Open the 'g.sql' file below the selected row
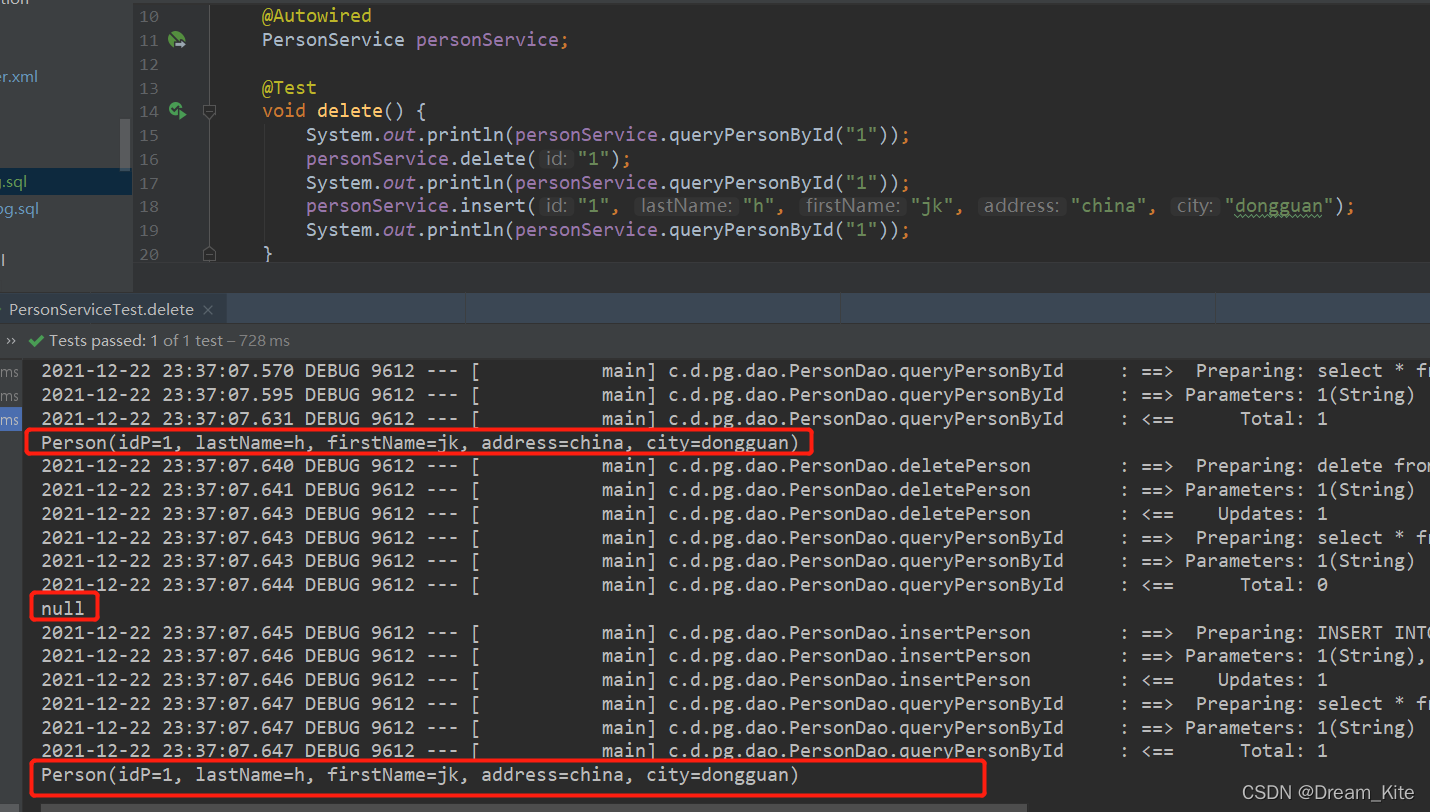The width and height of the screenshot is (1430, 812). coord(19,209)
